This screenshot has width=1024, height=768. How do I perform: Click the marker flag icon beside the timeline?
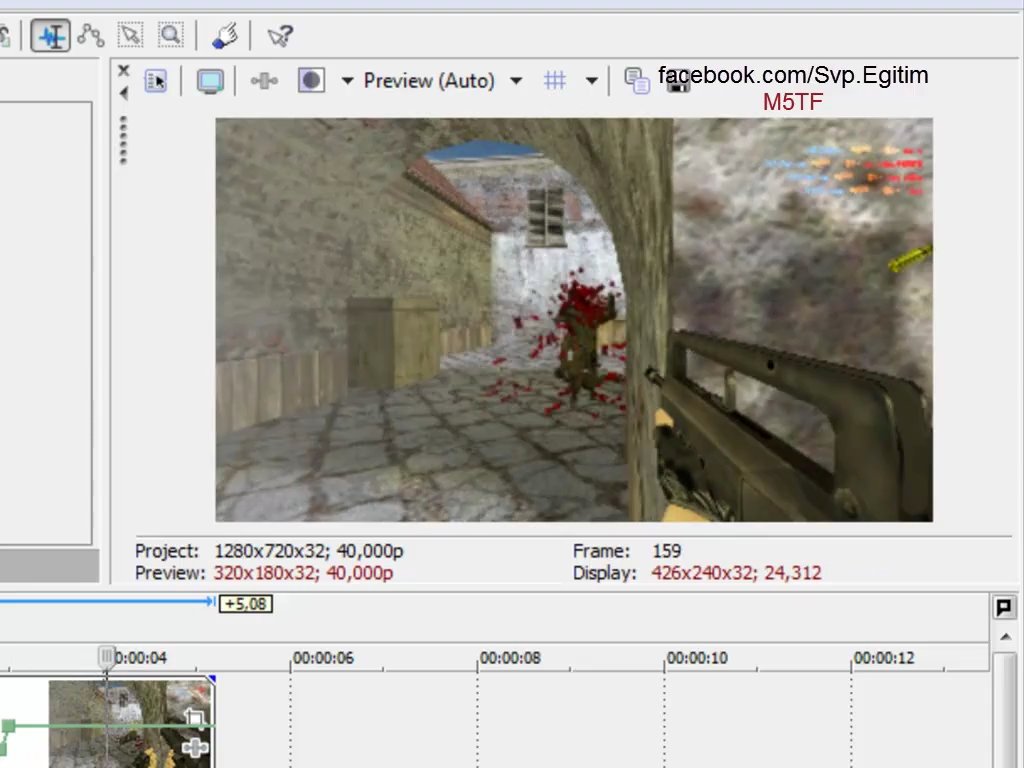(x=1004, y=607)
